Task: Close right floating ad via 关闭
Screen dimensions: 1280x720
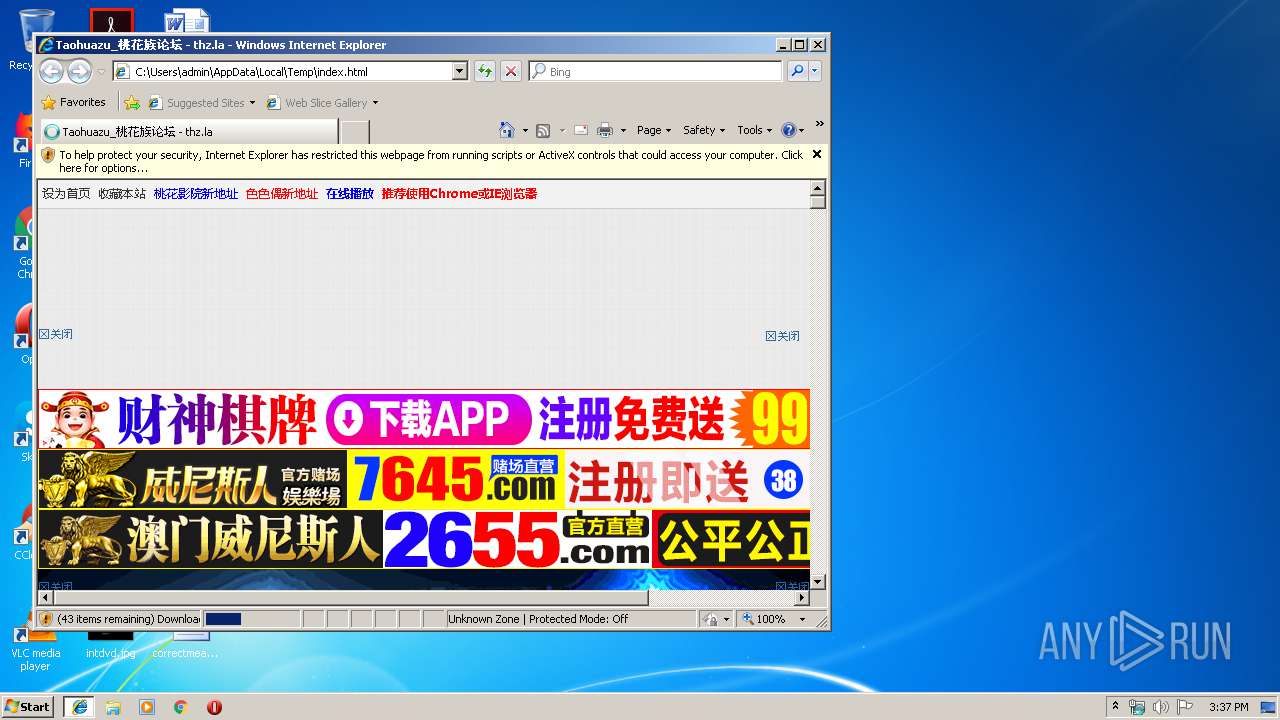Action: pyautogui.click(x=783, y=336)
